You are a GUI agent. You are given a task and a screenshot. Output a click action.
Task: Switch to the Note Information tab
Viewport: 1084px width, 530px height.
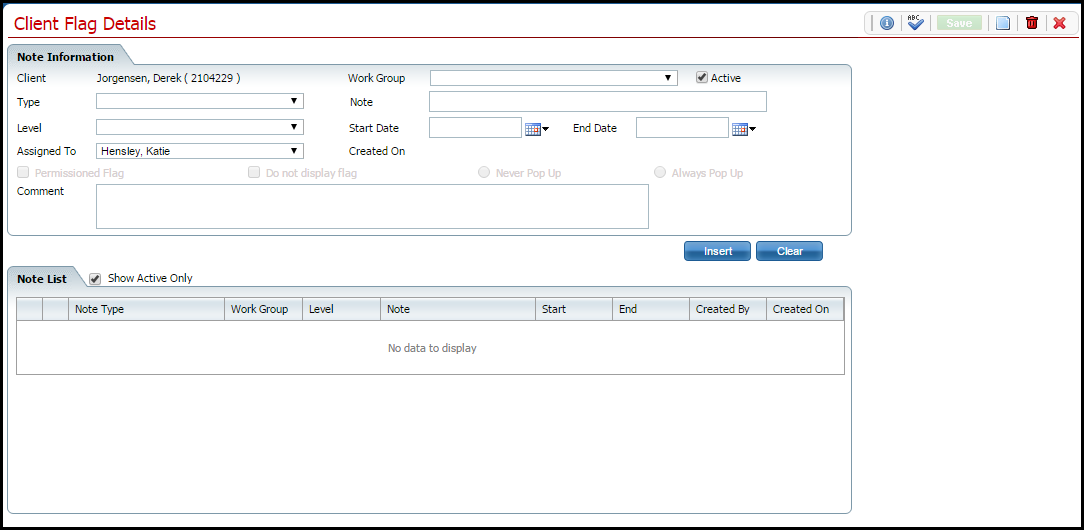[65, 57]
